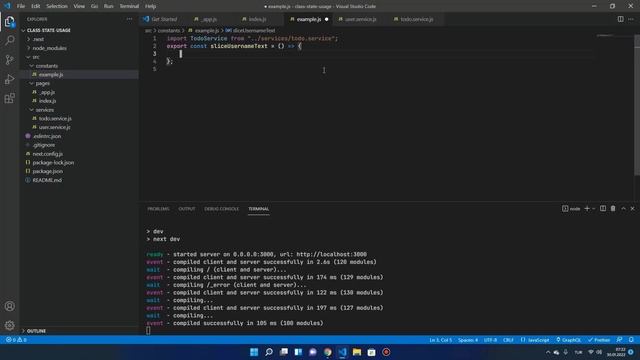Open Run and Debug view

point(9,79)
